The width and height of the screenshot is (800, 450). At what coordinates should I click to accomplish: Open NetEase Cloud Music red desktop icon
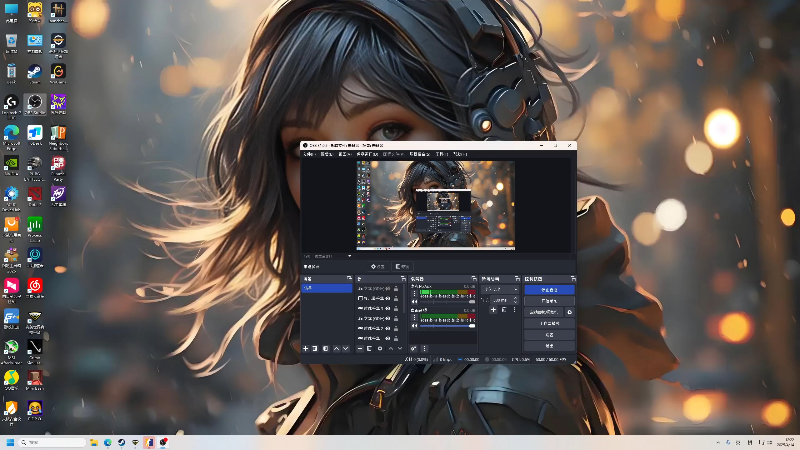point(35,288)
